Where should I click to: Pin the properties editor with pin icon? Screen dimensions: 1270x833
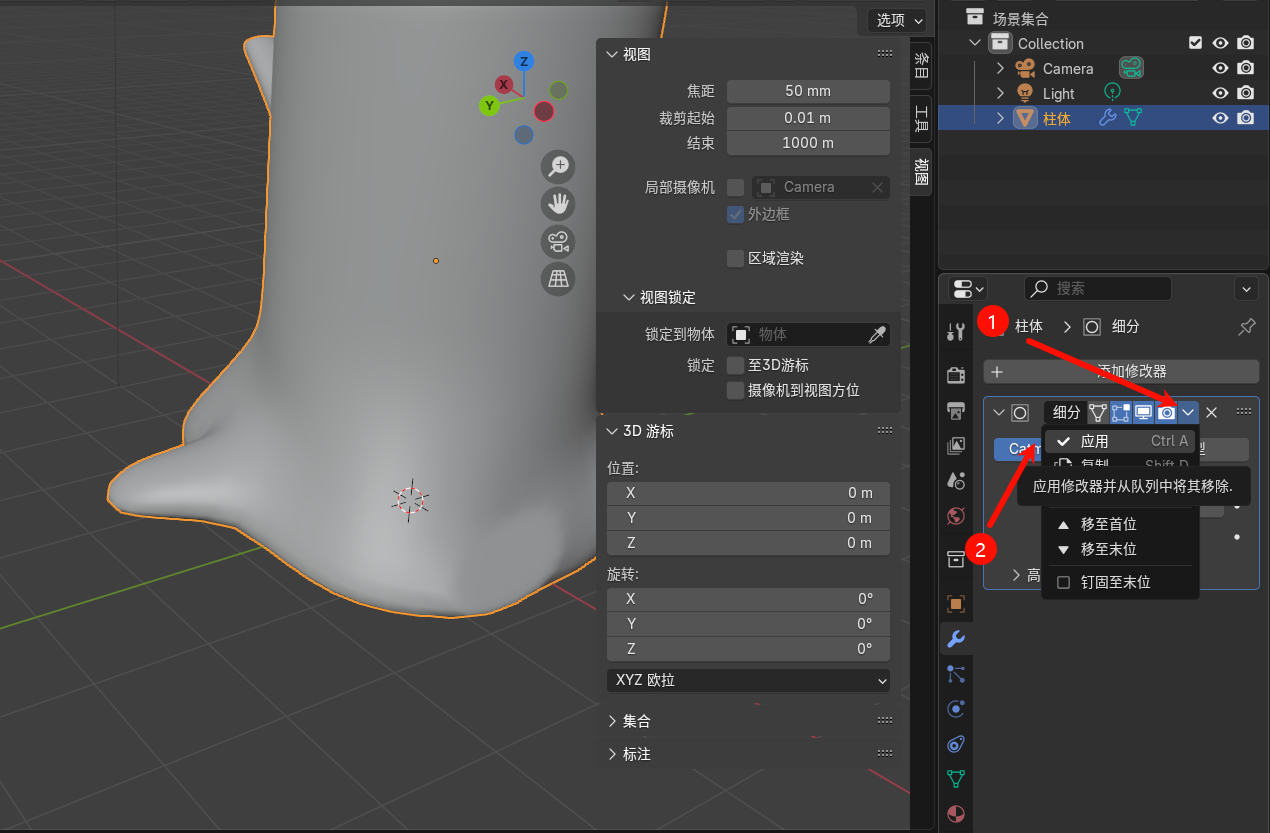pyautogui.click(x=1246, y=327)
